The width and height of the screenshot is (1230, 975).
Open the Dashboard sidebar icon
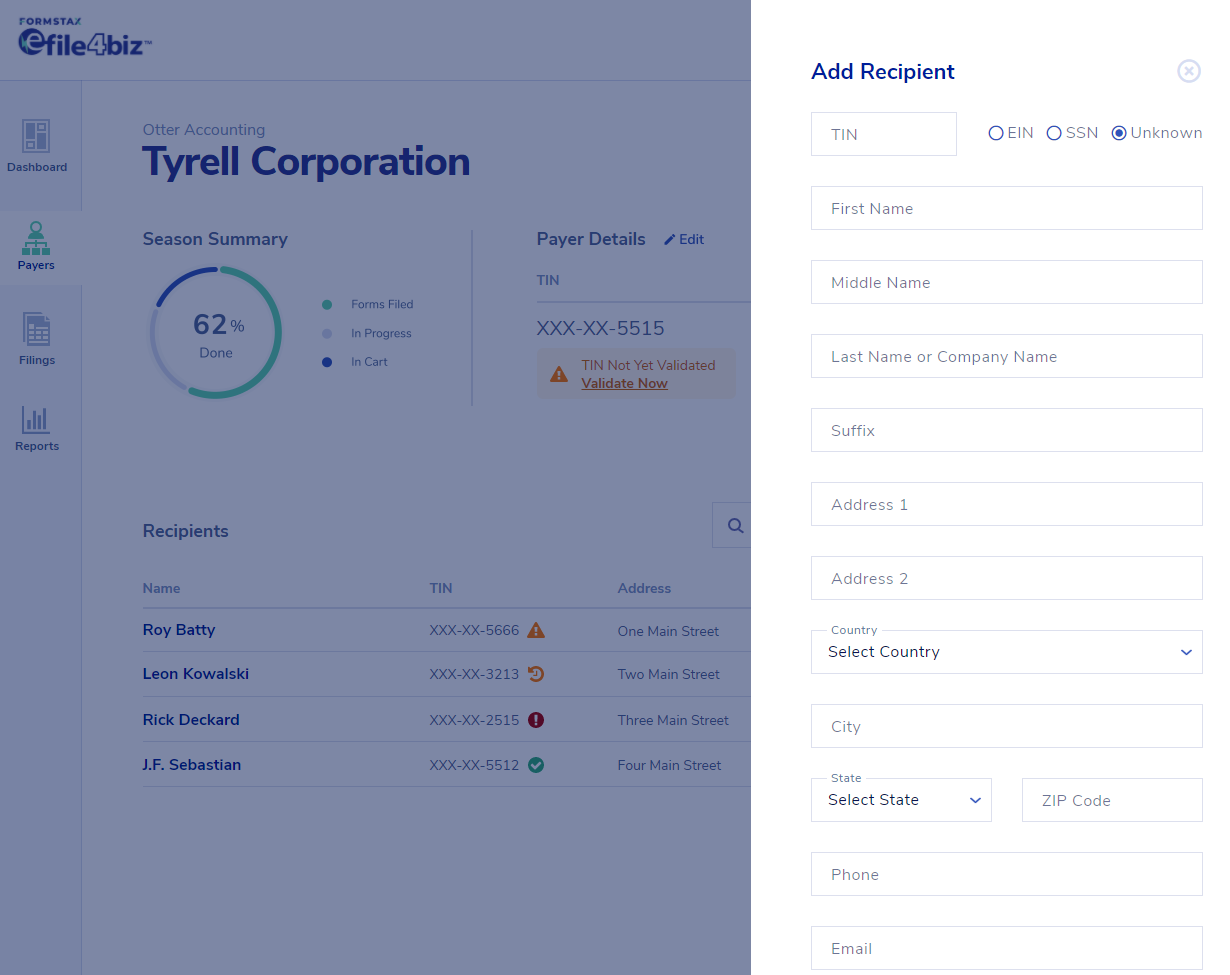pyautogui.click(x=37, y=146)
